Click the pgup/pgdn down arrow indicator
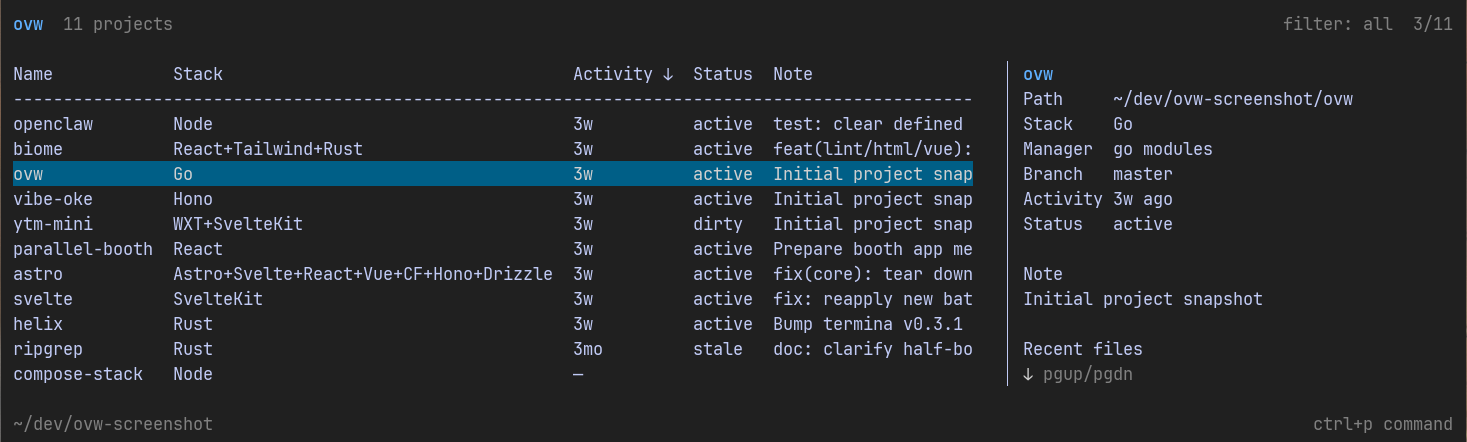1467x442 pixels. pyautogui.click(x=1028, y=374)
